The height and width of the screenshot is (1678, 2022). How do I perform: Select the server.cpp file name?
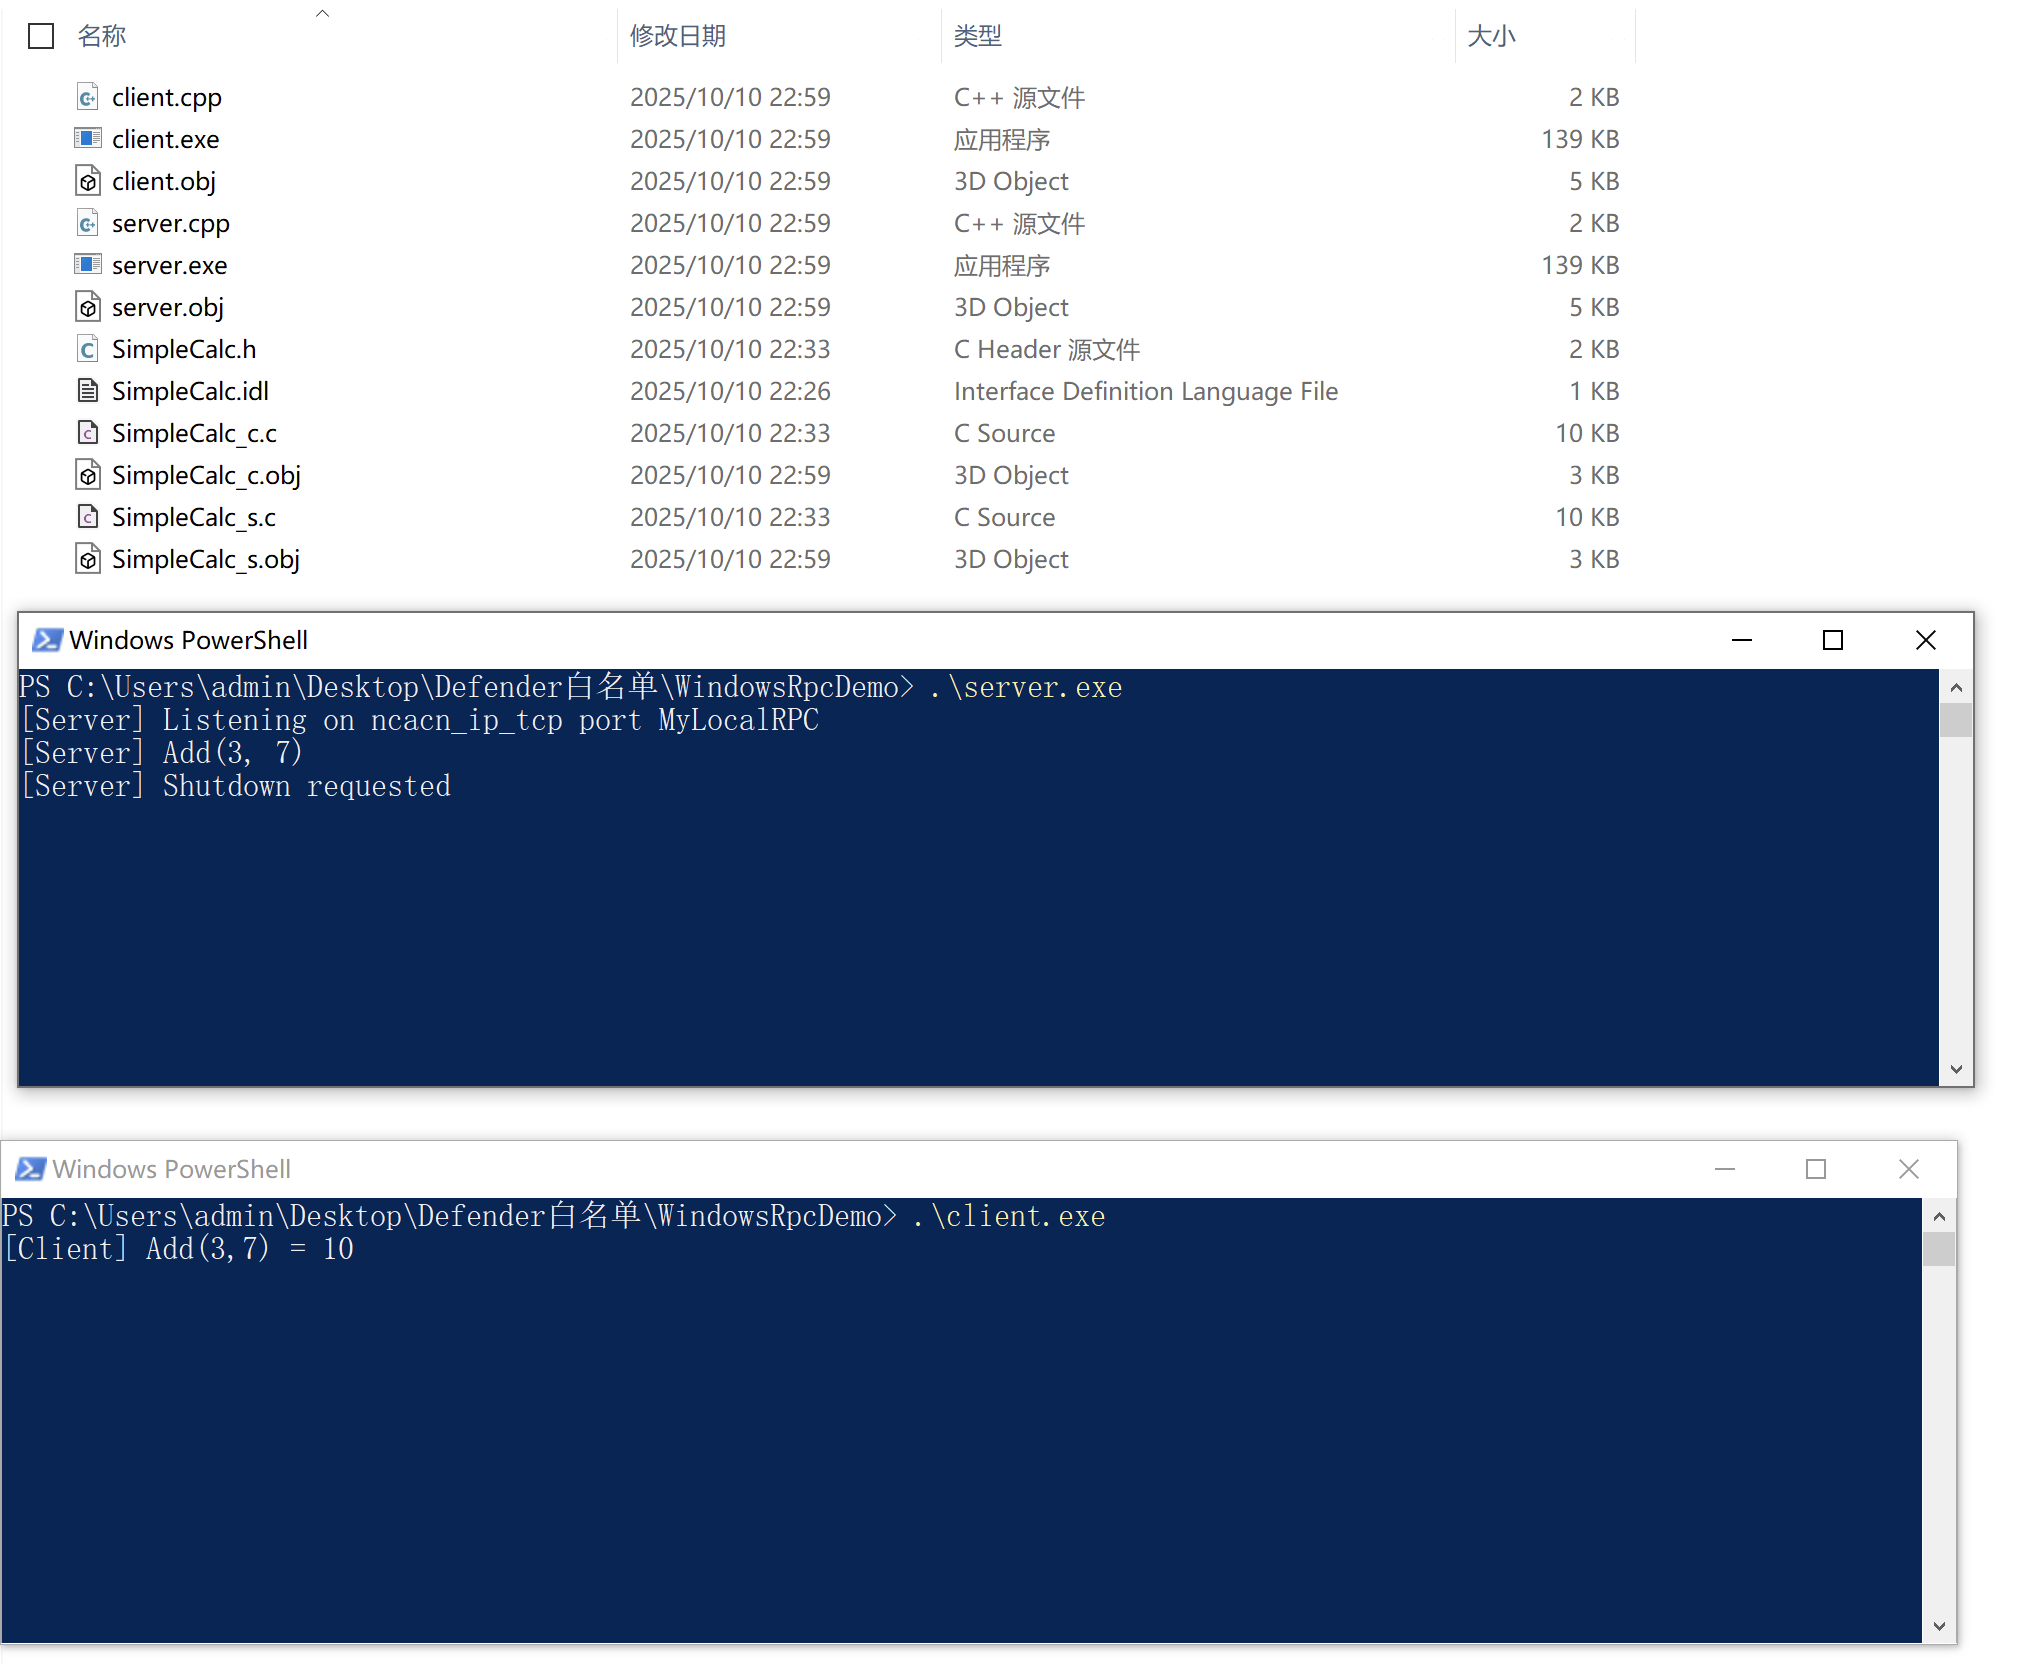pos(171,223)
